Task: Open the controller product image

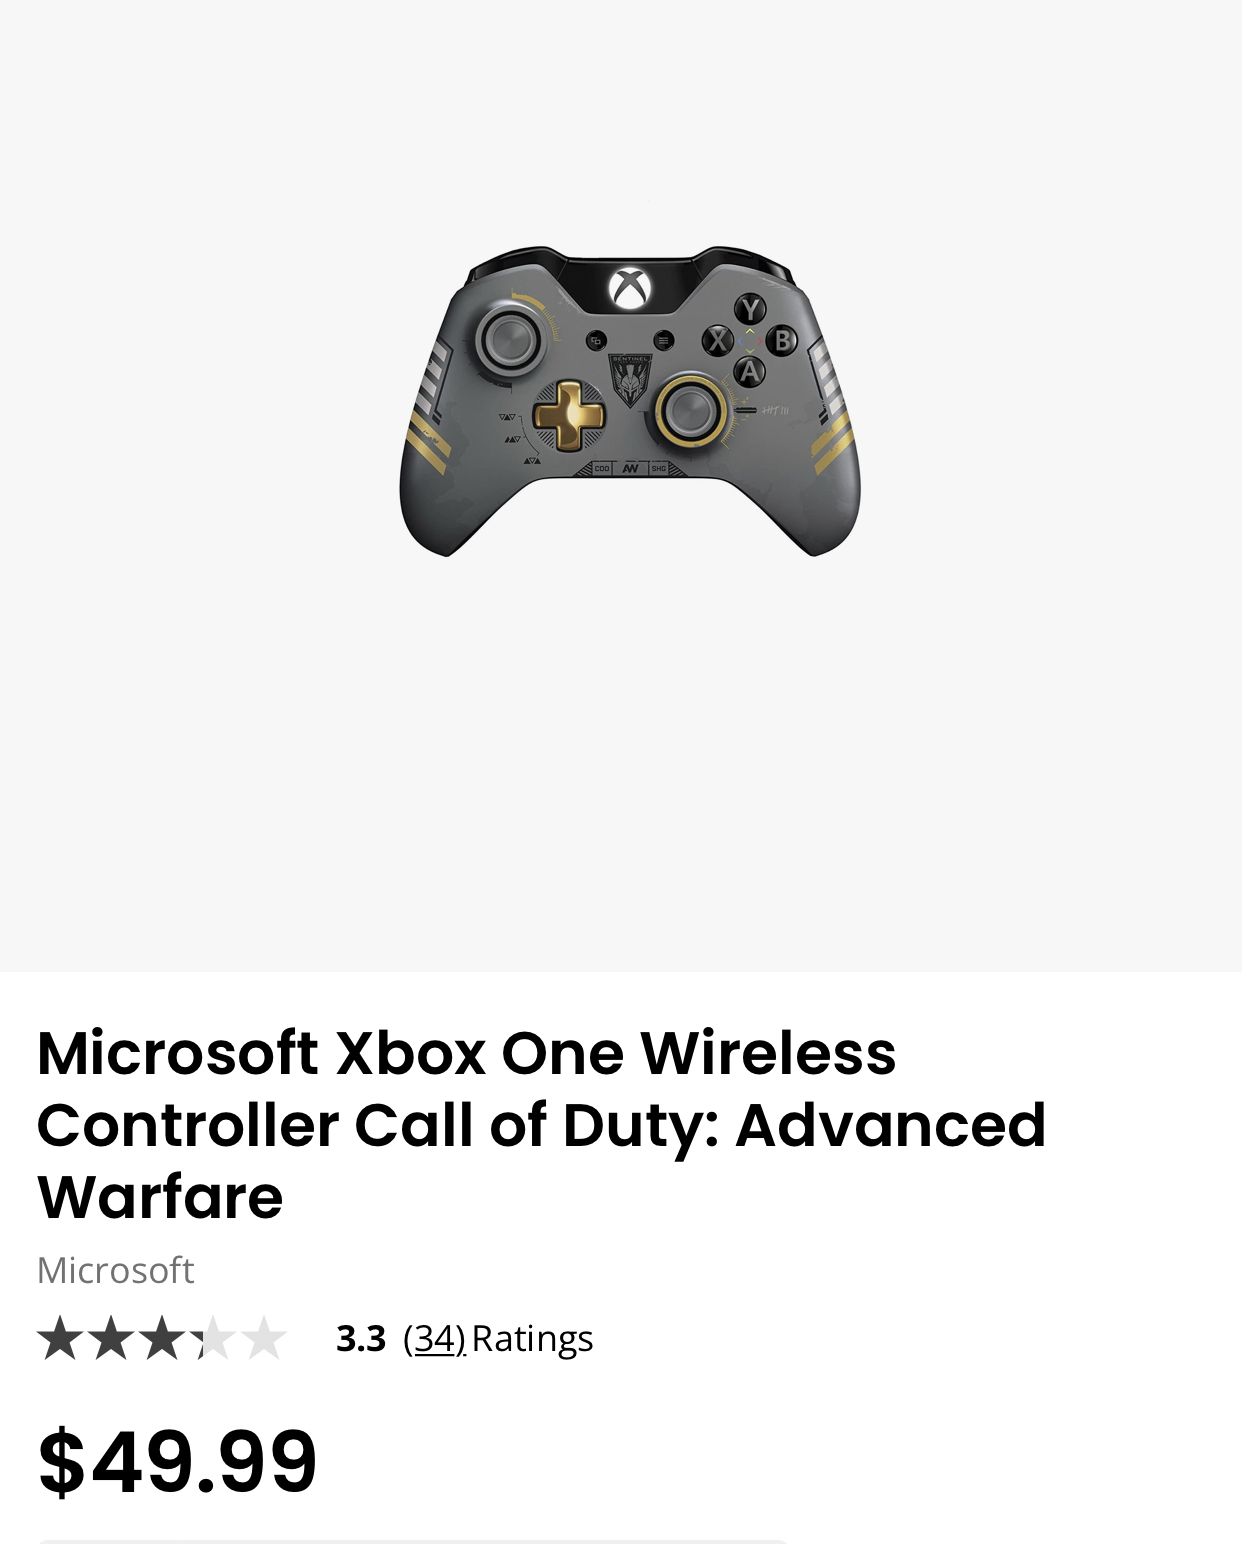Action: point(630,400)
